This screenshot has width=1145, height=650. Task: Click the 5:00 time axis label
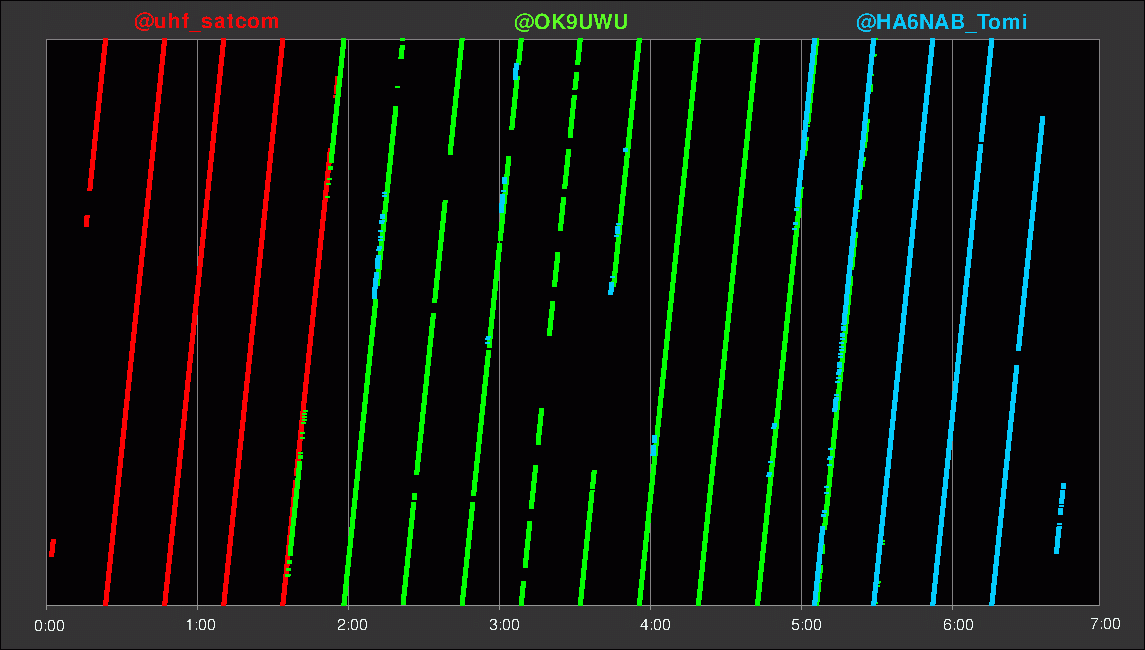(x=806, y=625)
